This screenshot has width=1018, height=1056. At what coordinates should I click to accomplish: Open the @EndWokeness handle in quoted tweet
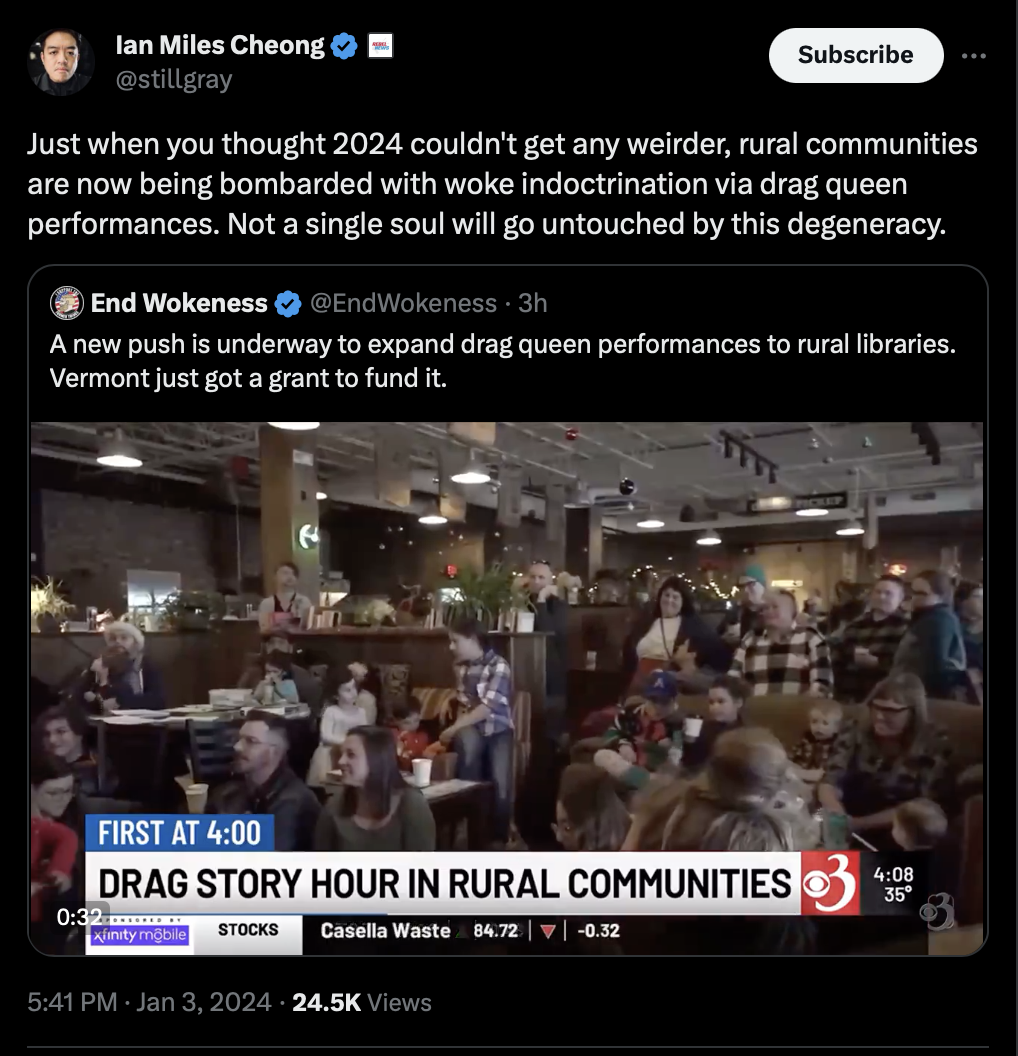403,303
